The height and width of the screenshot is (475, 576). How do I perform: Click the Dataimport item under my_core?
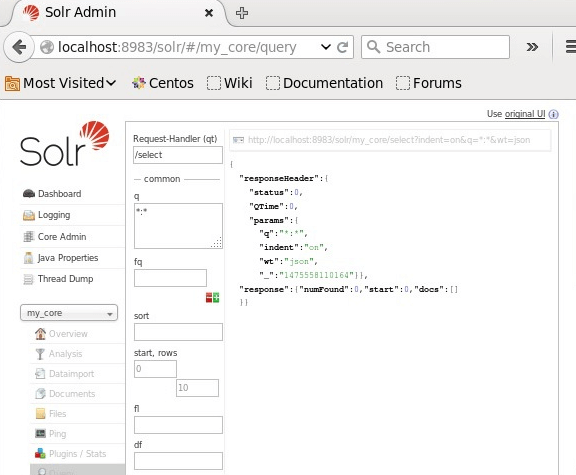point(71,374)
